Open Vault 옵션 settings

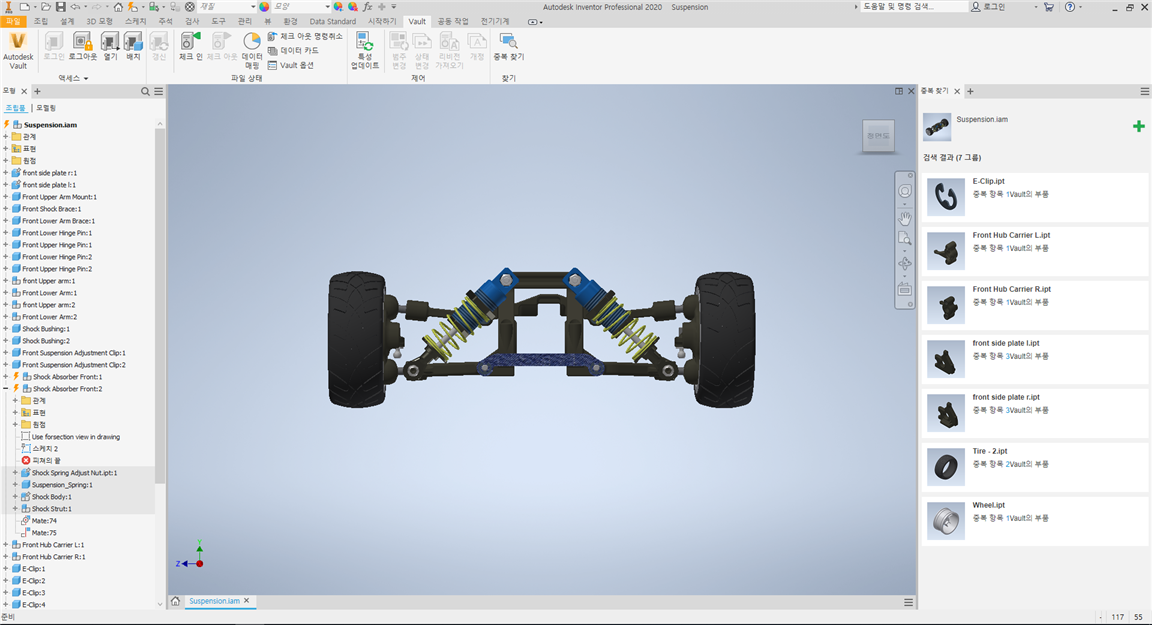(x=291, y=65)
